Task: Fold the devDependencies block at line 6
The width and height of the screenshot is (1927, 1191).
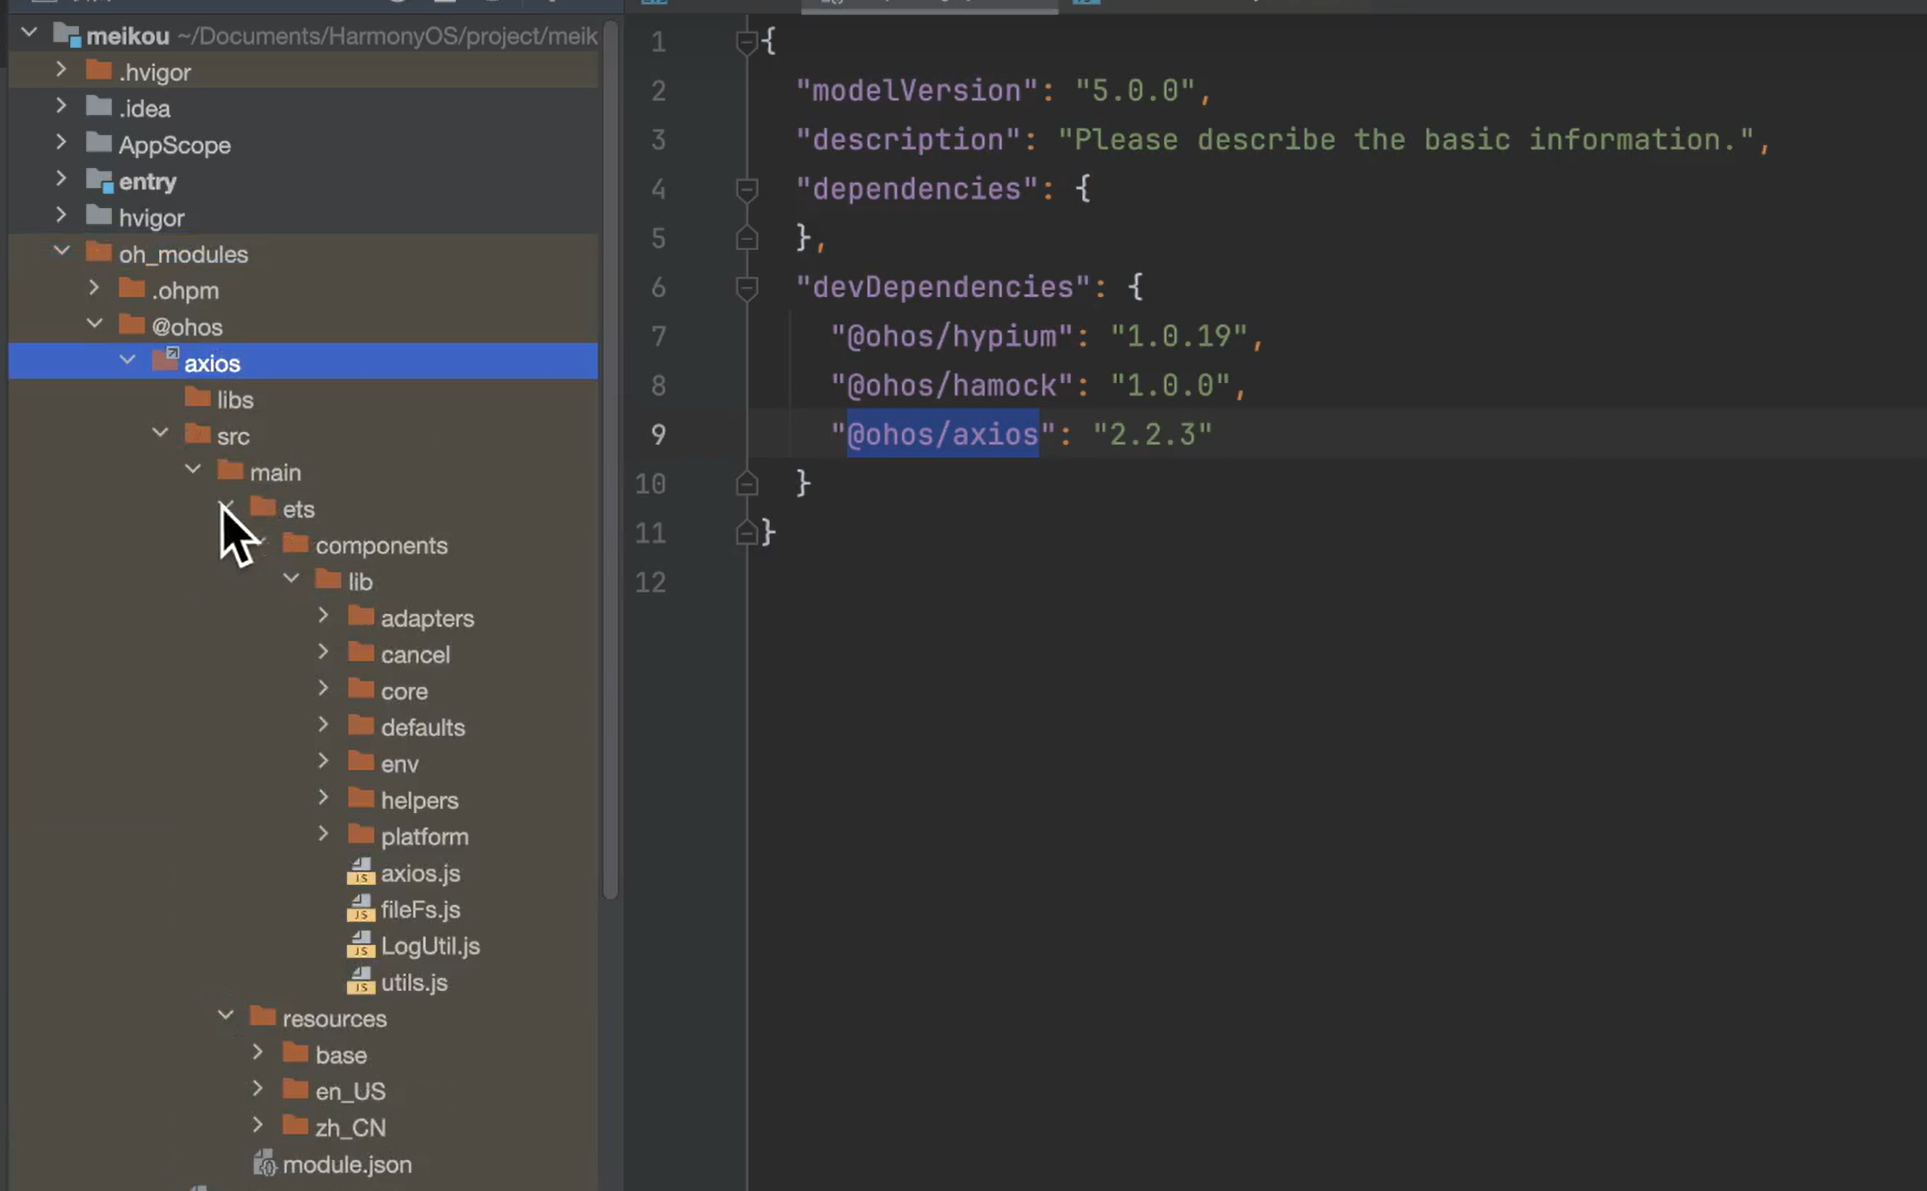Action: click(746, 288)
